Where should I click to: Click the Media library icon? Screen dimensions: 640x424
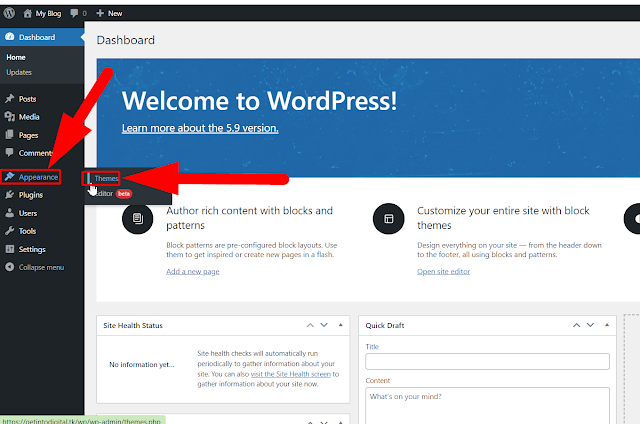pos(9,117)
